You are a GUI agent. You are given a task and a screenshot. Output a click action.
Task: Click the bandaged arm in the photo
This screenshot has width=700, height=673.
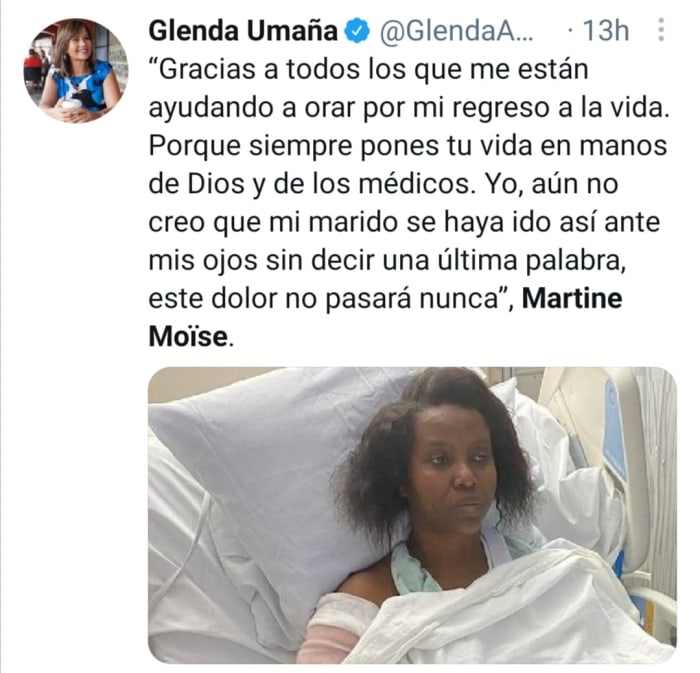point(339,629)
